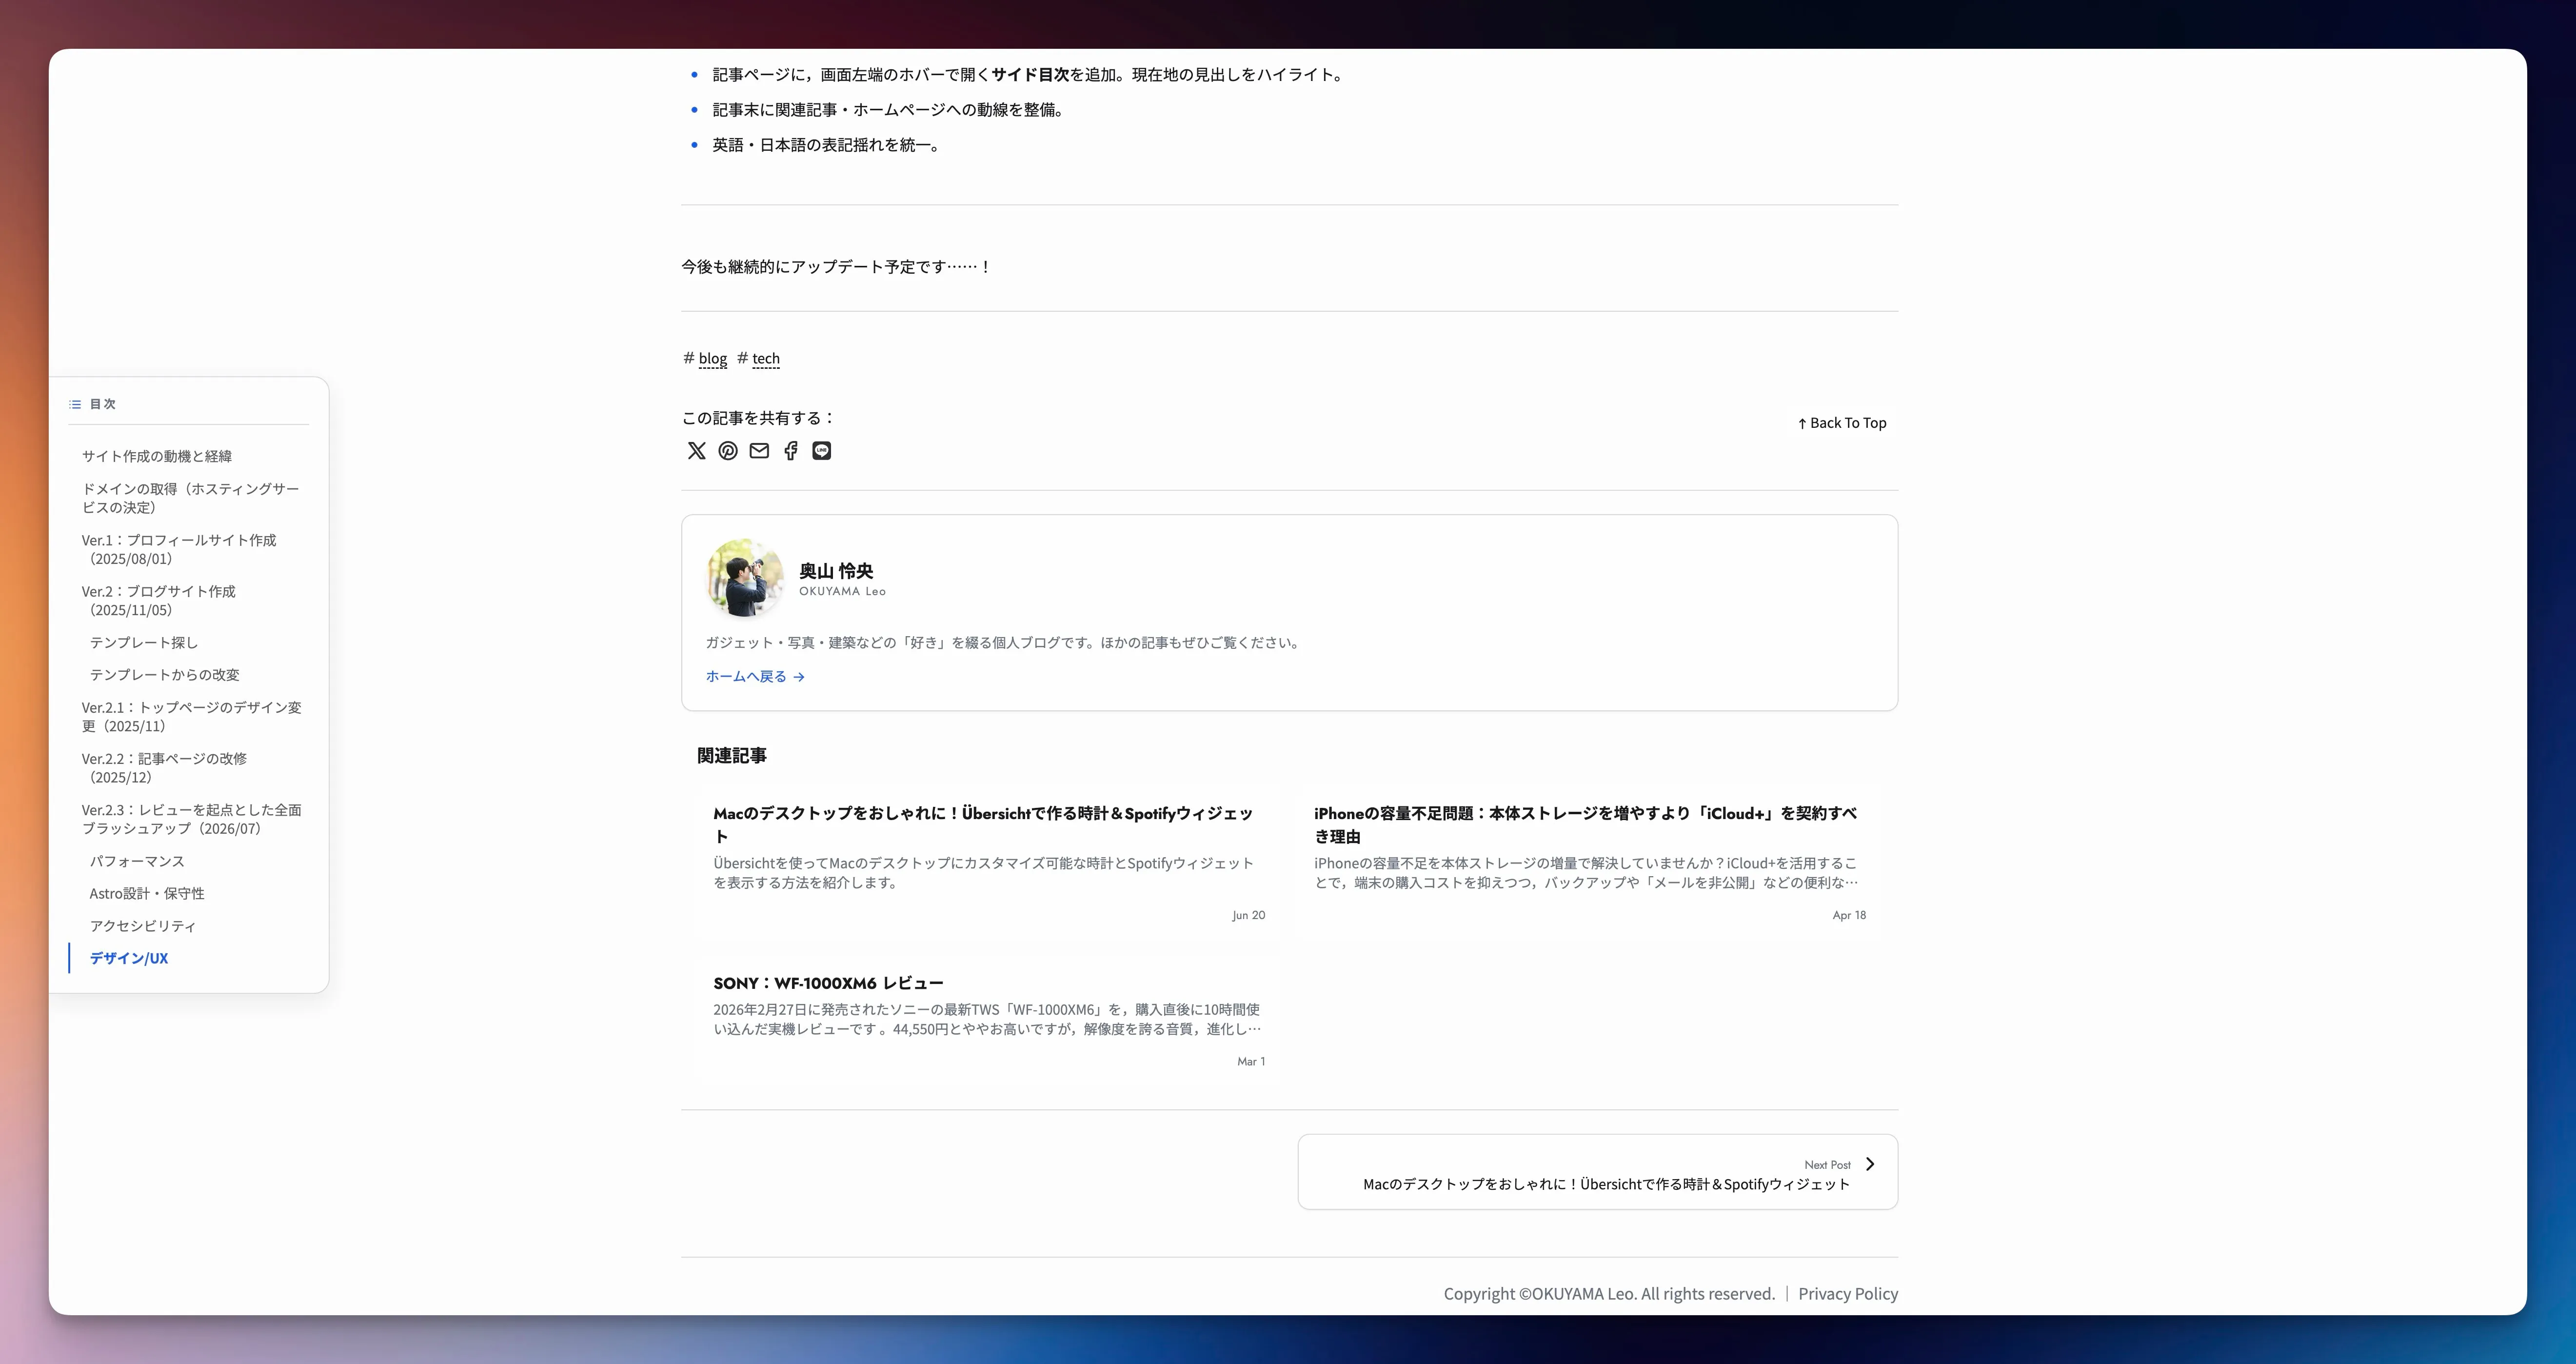Jump to Ver.2.3 全面ブラッシュアップ in TOC
This screenshot has width=2576, height=1364.
click(191, 819)
